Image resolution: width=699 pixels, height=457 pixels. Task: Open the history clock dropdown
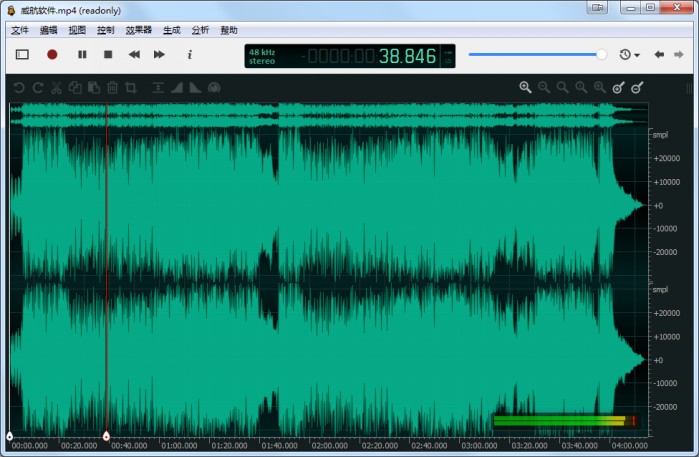click(629, 54)
